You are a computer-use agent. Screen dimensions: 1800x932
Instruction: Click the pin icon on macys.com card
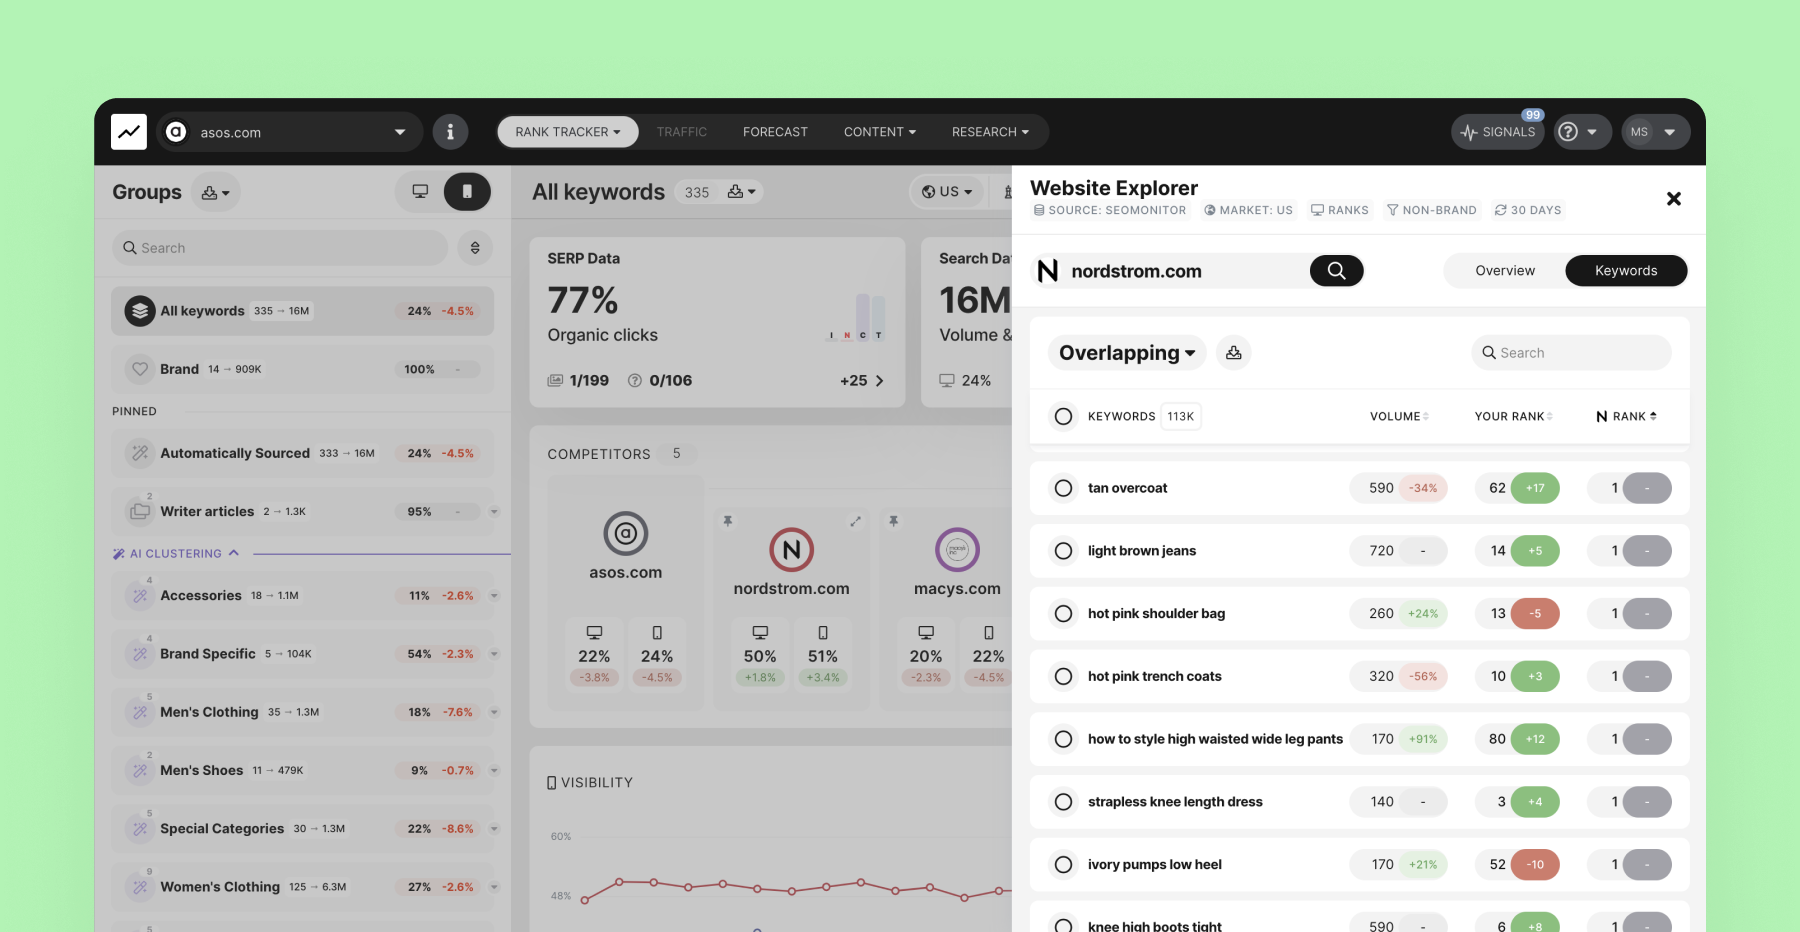tap(893, 521)
